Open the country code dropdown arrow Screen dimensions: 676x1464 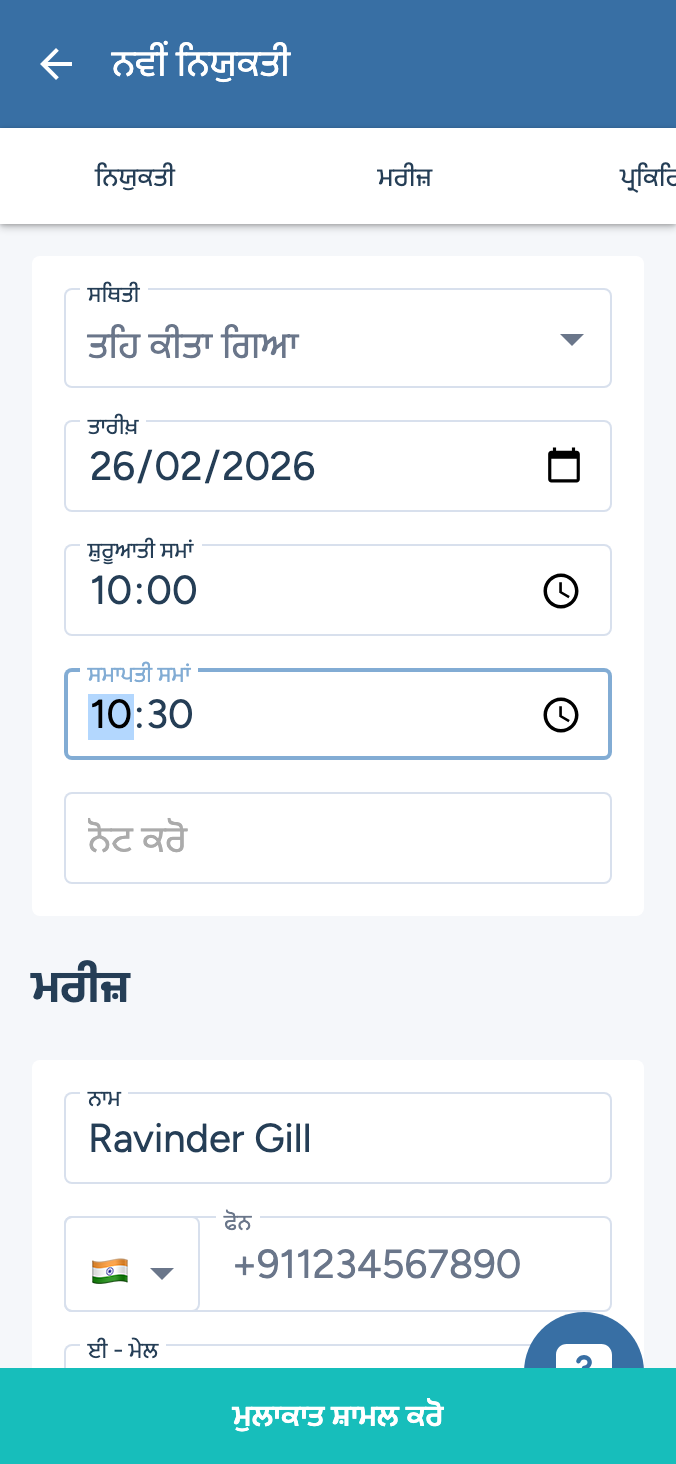161,1273
